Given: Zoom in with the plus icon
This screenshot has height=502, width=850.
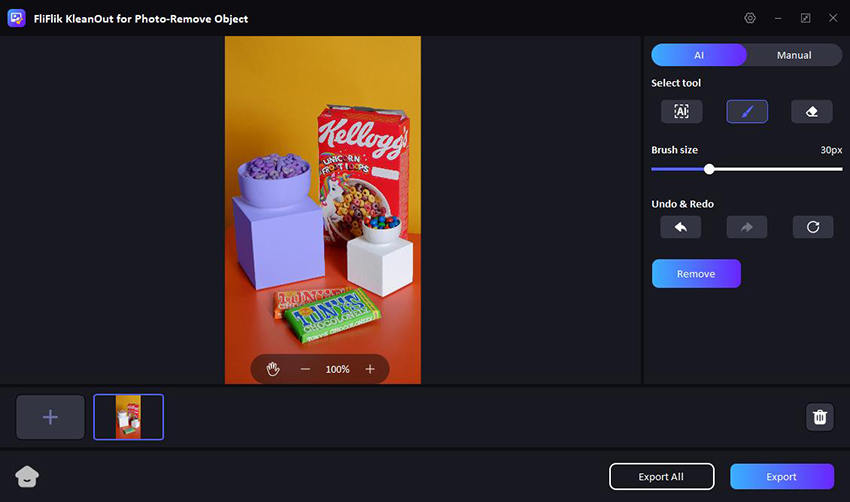Looking at the screenshot, I should [x=370, y=369].
